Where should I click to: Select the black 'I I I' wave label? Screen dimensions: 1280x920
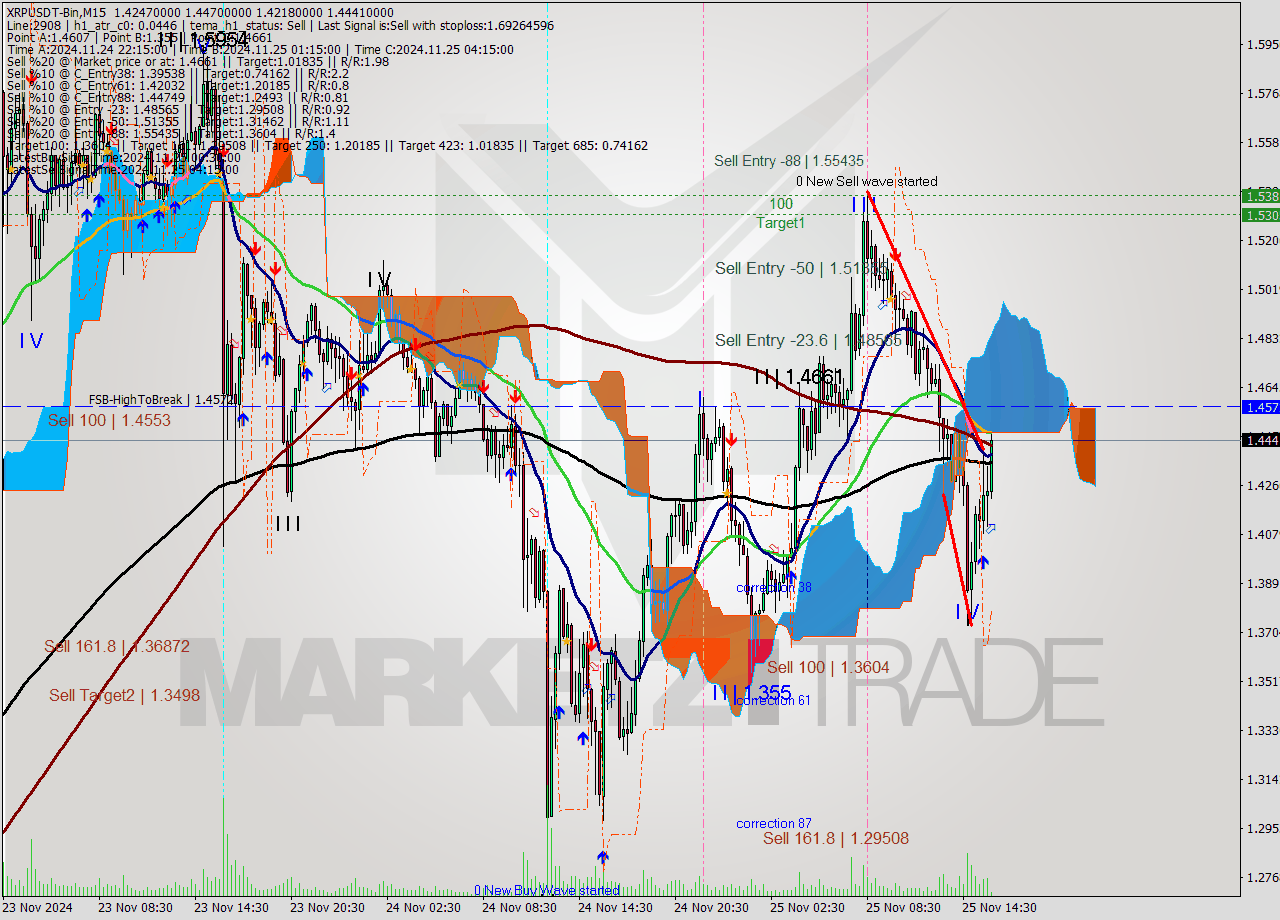pos(287,523)
